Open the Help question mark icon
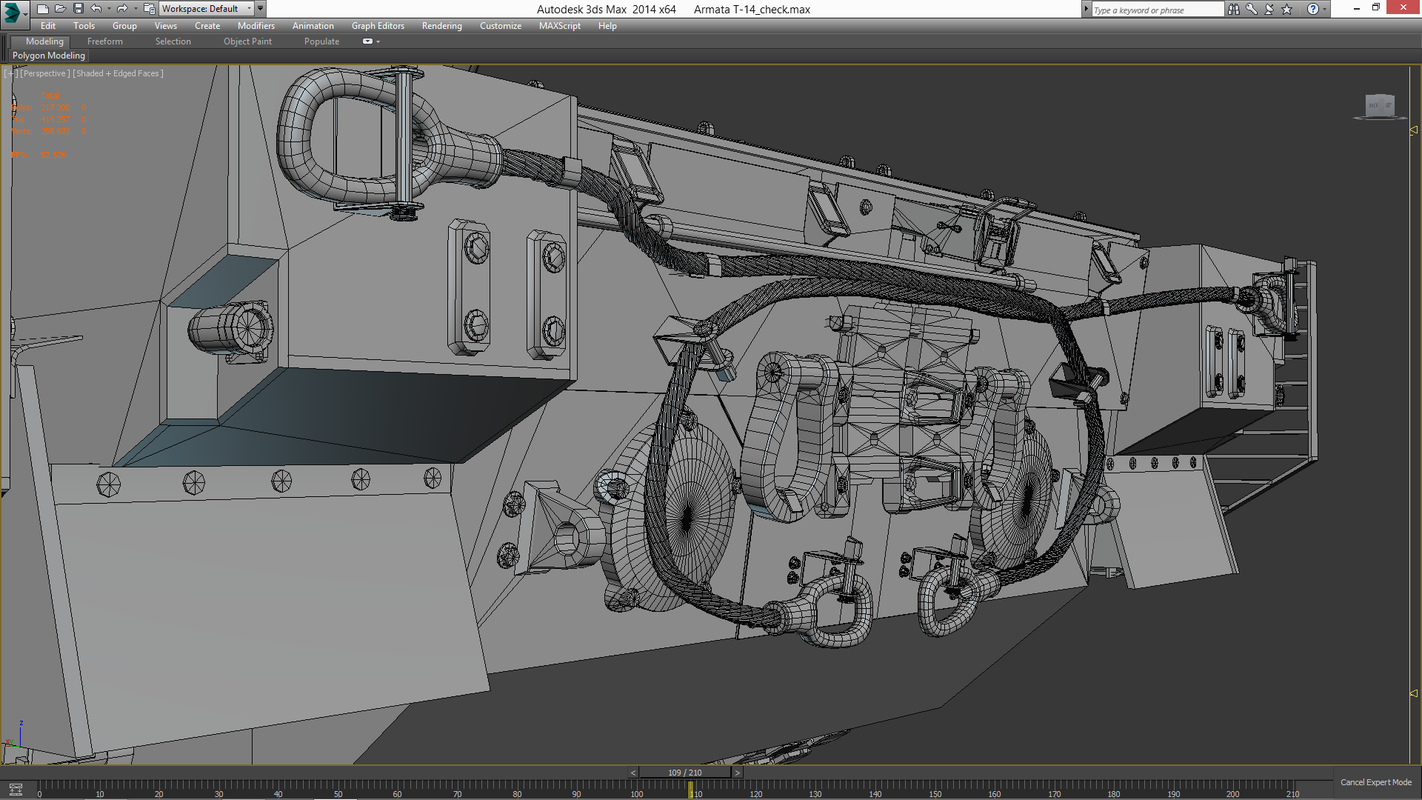Image resolution: width=1422 pixels, height=800 pixels. 1313,9
